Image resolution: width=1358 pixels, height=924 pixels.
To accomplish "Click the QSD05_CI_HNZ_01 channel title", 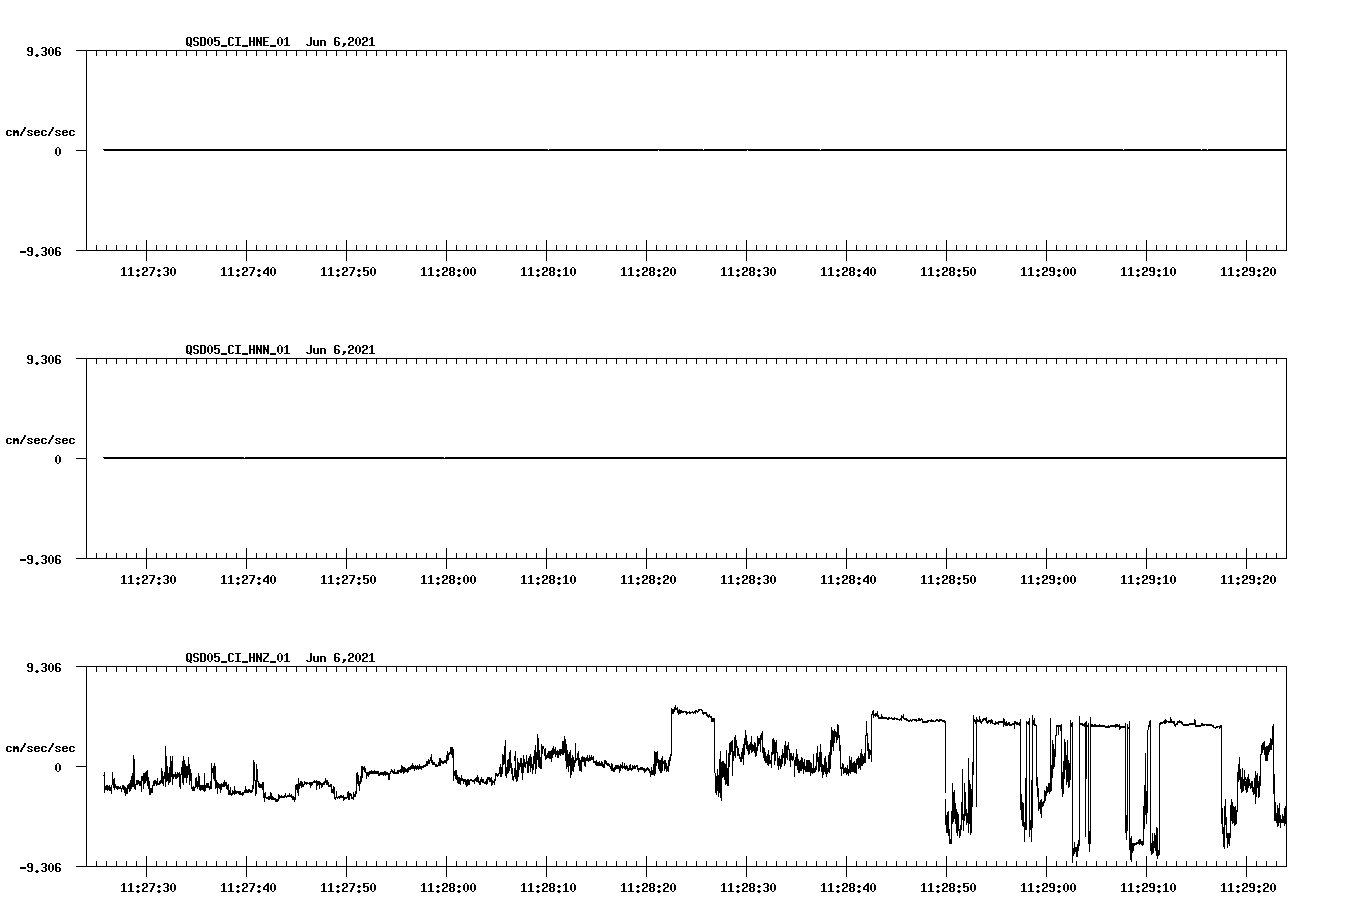I will (238, 658).
